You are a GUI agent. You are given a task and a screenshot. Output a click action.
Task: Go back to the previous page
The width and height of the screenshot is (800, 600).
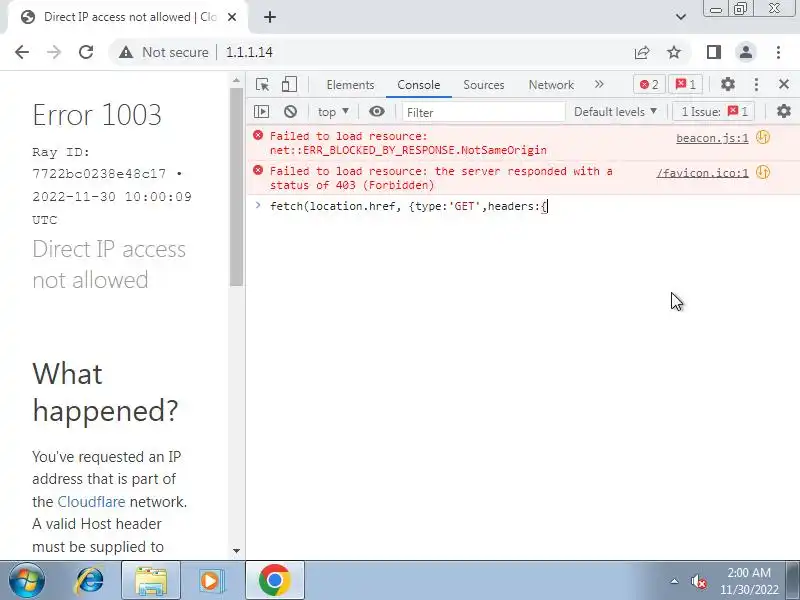(22, 52)
